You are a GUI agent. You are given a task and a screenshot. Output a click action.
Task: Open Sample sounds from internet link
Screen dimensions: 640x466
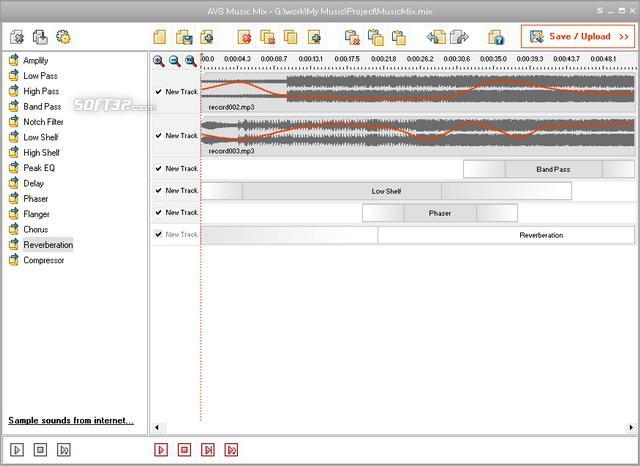point(71,420)
